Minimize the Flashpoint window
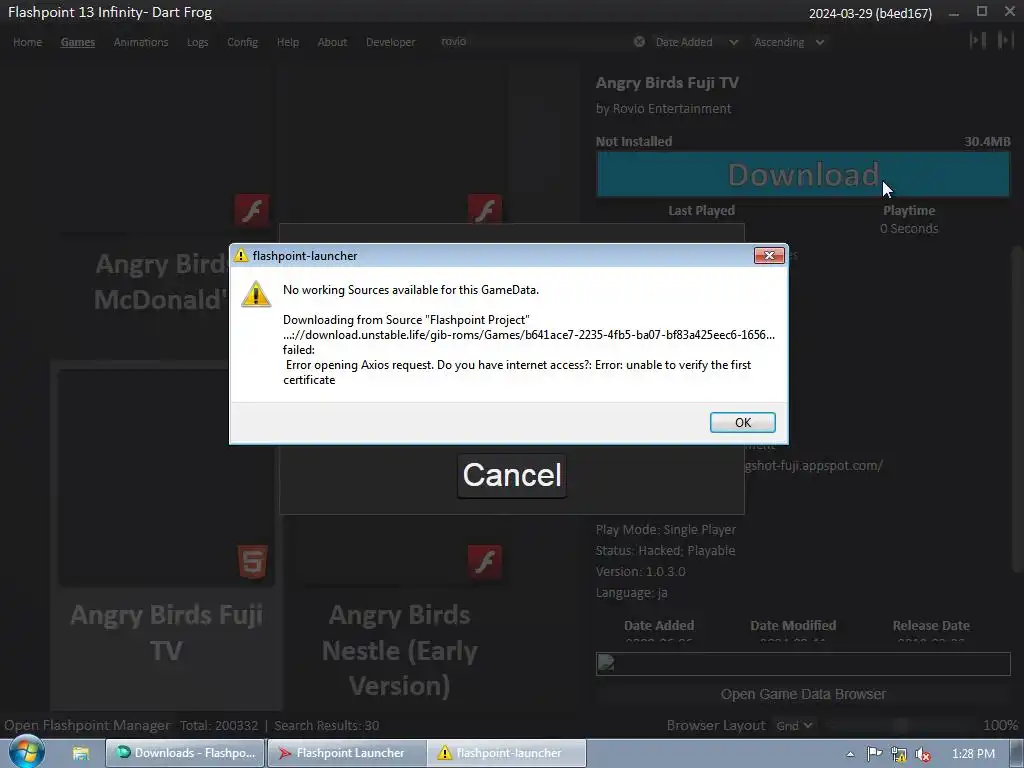Screen dimensions: 1024x768 (954, 12)
